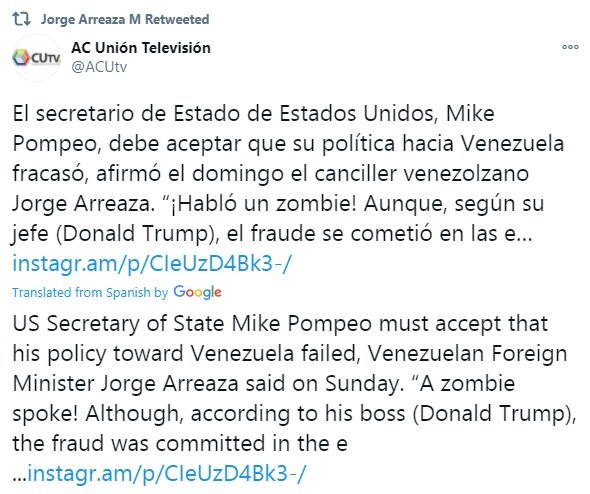Screen dimensions: 590x494
Task: Click the retweet arrows icon
Action: (x=21, y=19)
